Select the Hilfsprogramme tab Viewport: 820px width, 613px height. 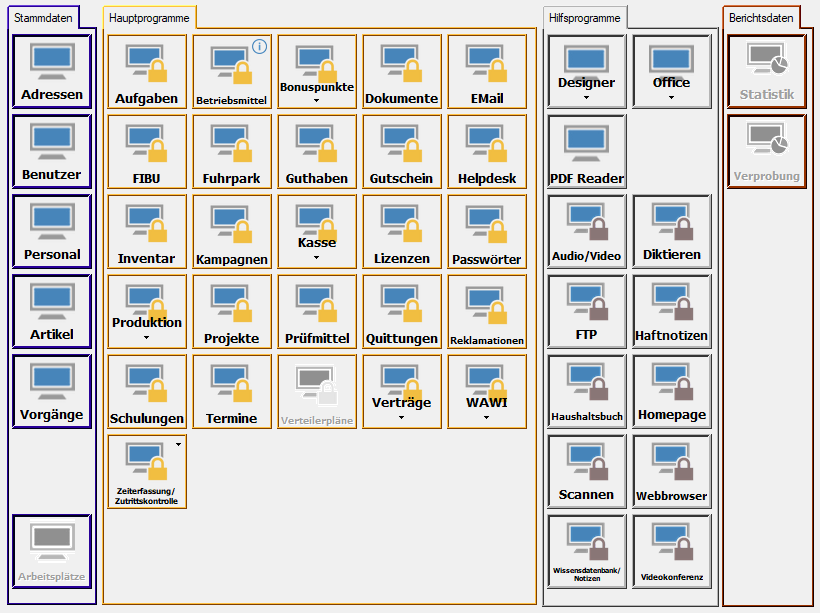coord(585,18)
